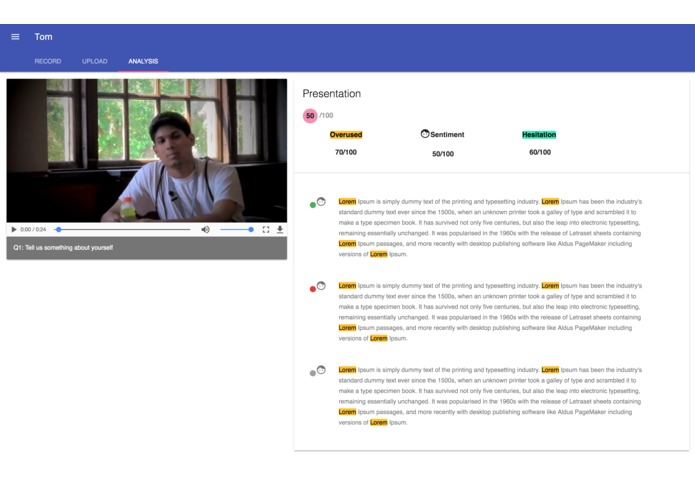This screenshot has height=494, width=695.
Task: Play the interview video
Action: (14, 229)
